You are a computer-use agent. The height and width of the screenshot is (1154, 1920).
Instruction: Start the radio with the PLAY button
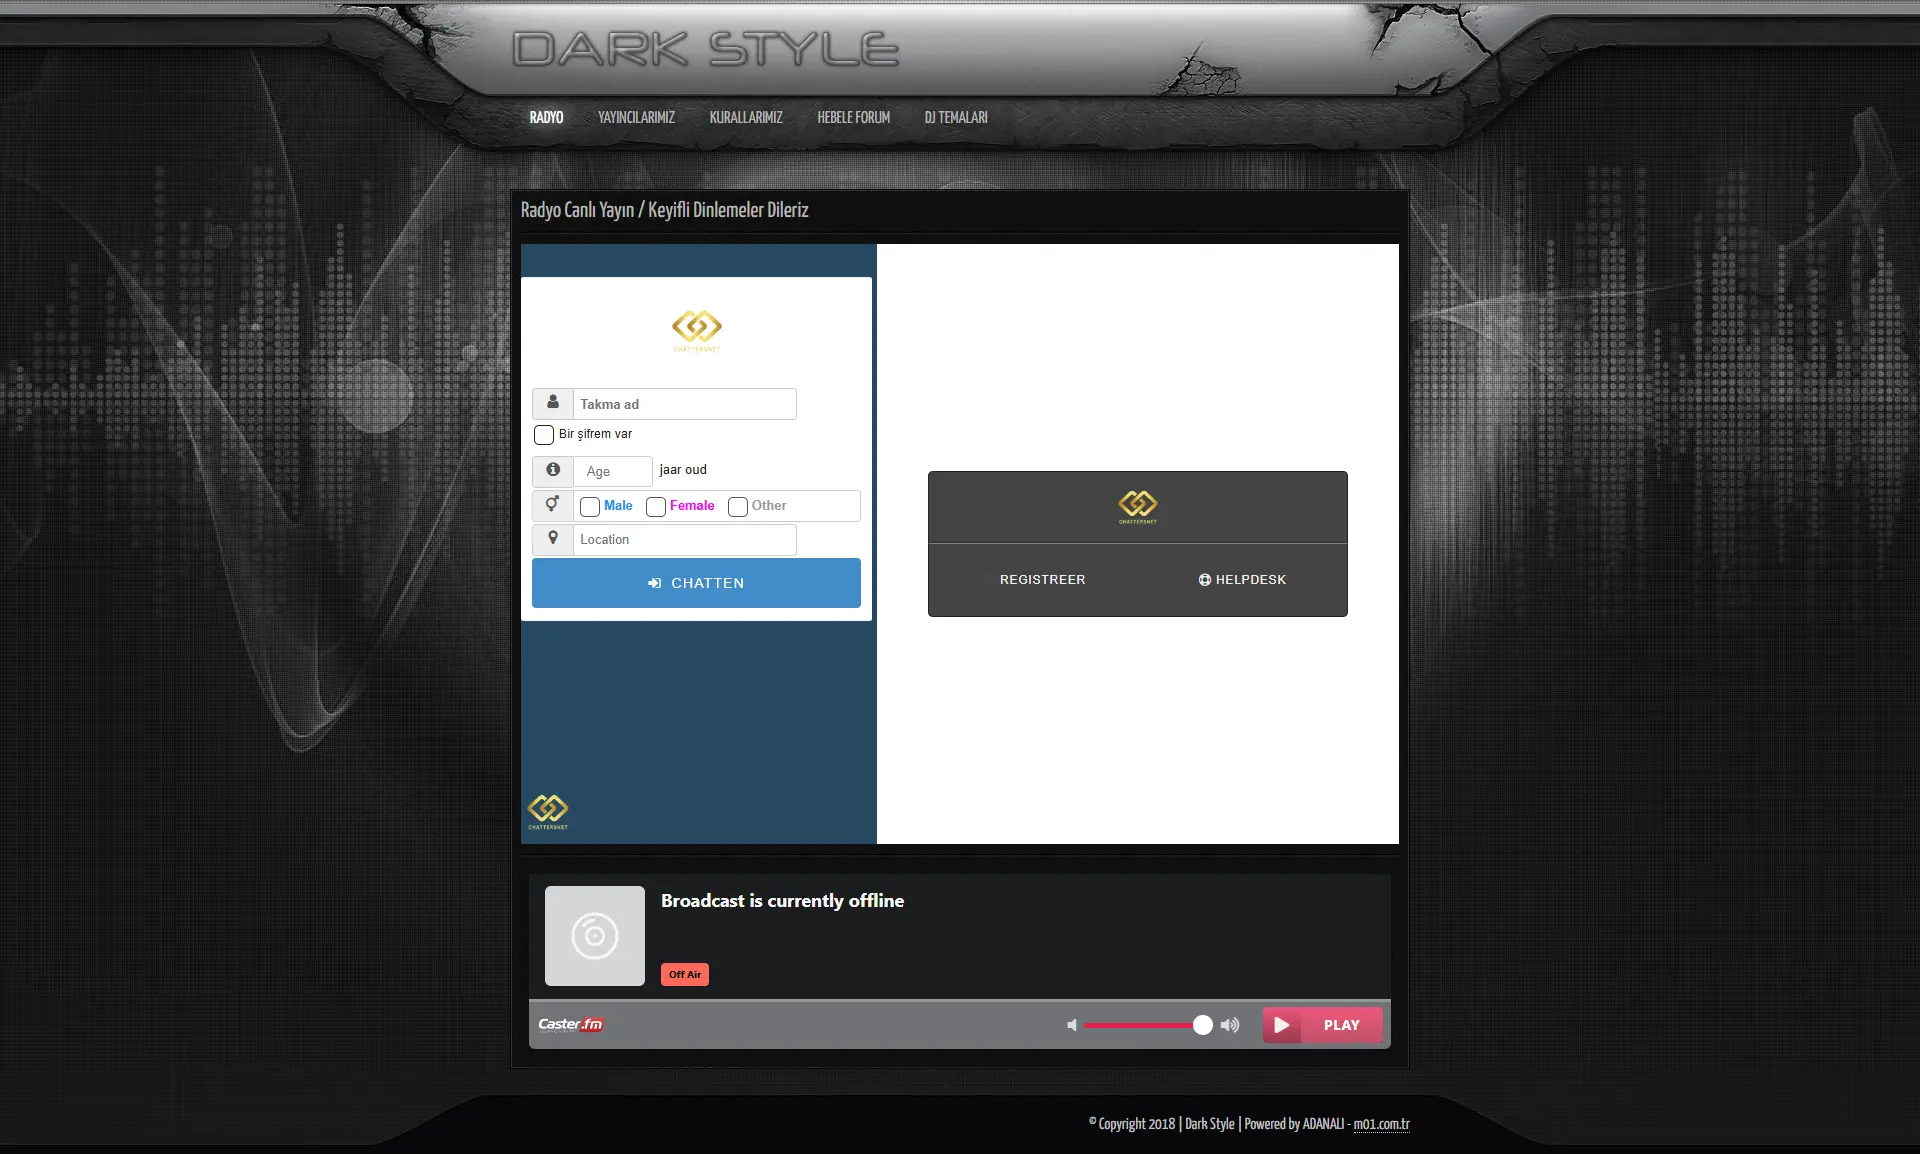click(x=1323, y=1025)
